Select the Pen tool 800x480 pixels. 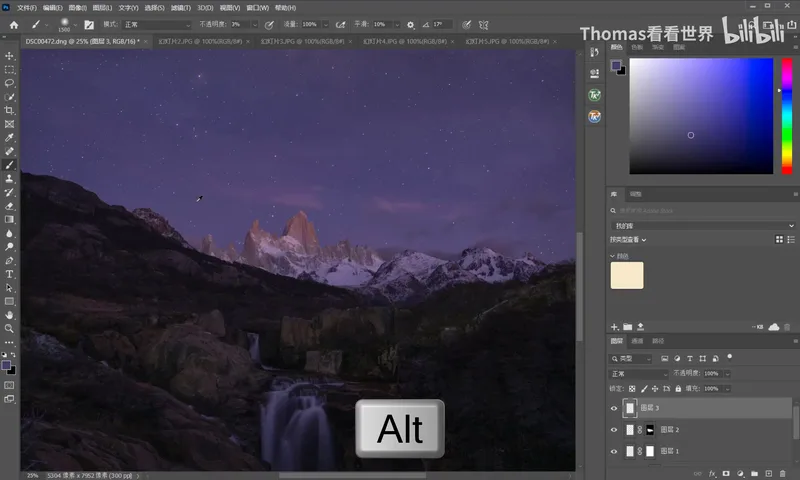click(9, 261)
